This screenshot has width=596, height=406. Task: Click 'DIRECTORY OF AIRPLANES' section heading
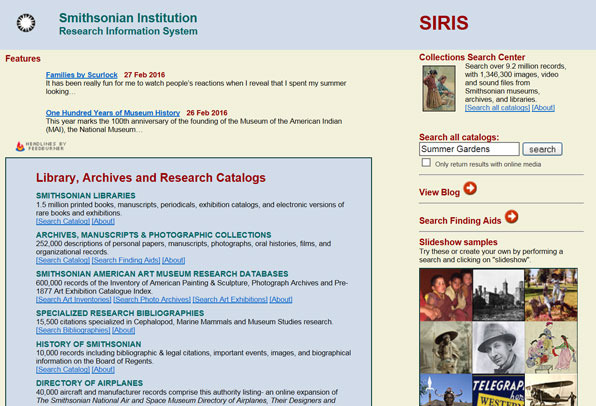pos(89,383)
